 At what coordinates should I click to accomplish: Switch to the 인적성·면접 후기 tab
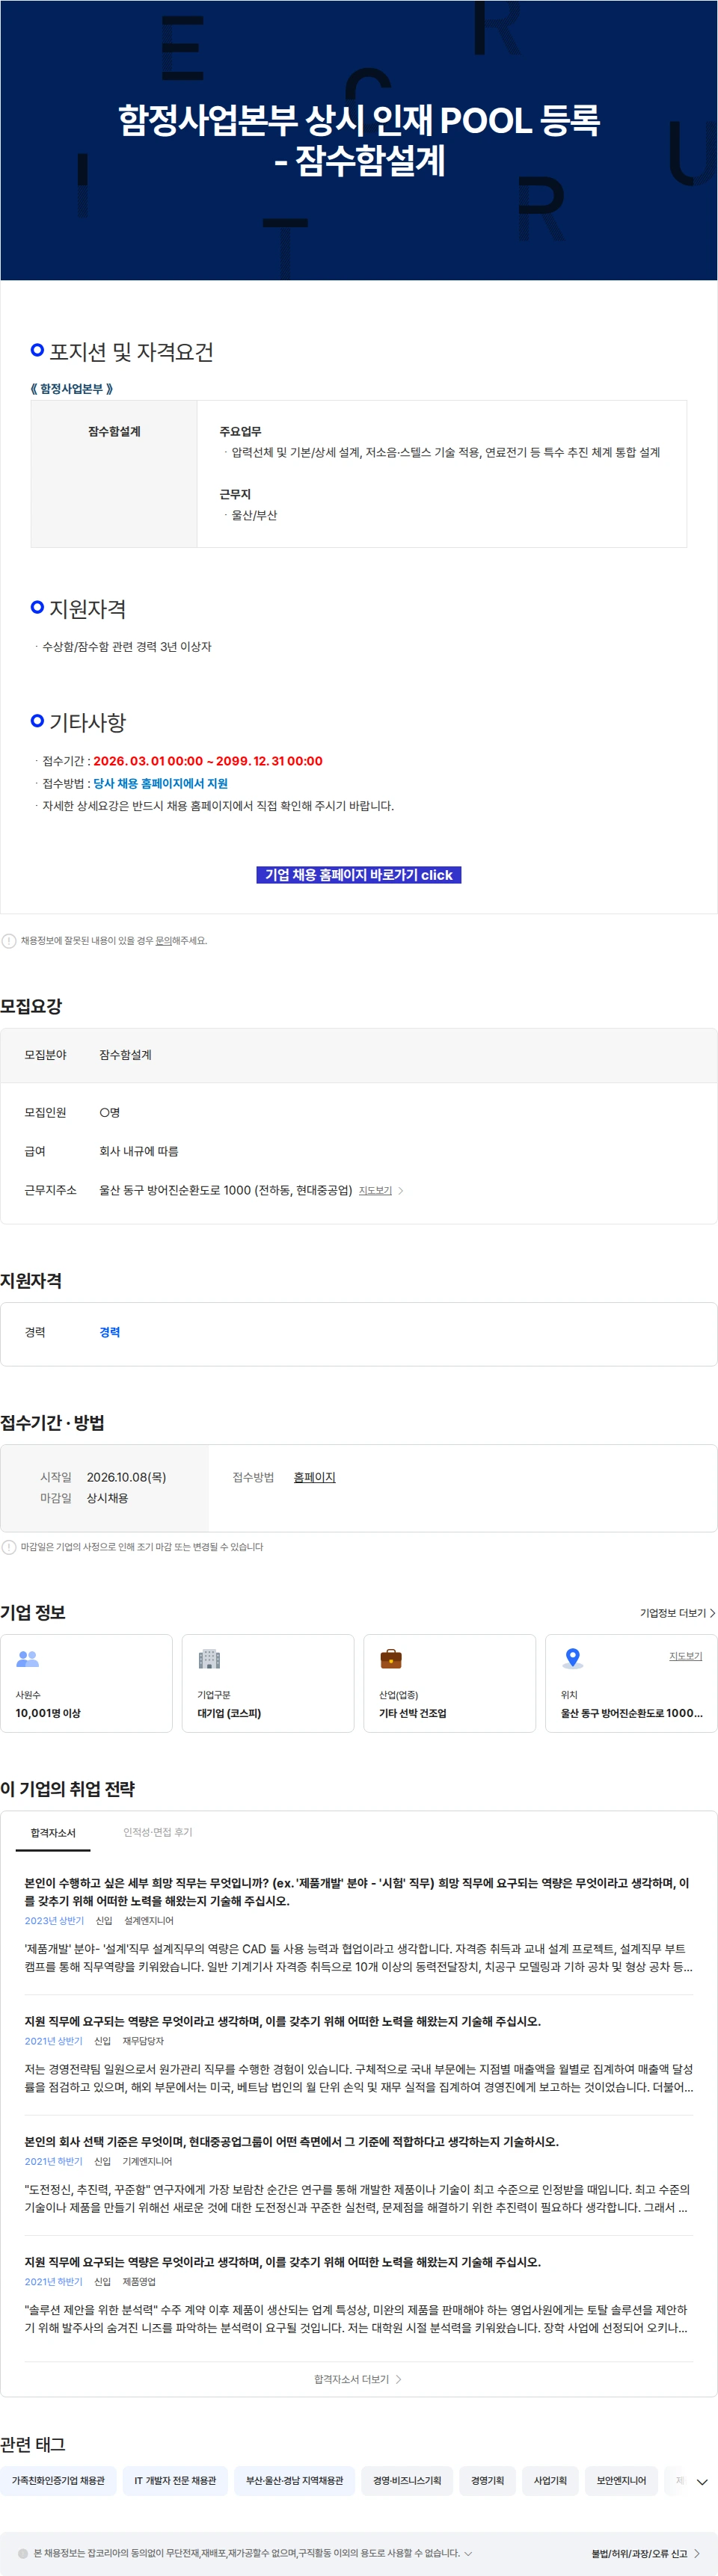pyautogui.click(x=158, y=1833)
